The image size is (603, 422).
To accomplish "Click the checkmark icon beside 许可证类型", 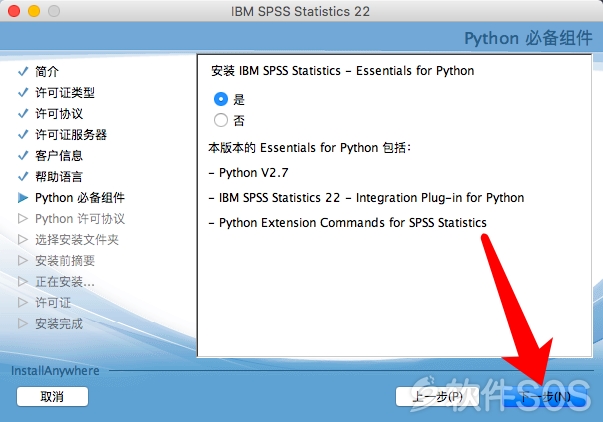I will (x=23, y=92).
